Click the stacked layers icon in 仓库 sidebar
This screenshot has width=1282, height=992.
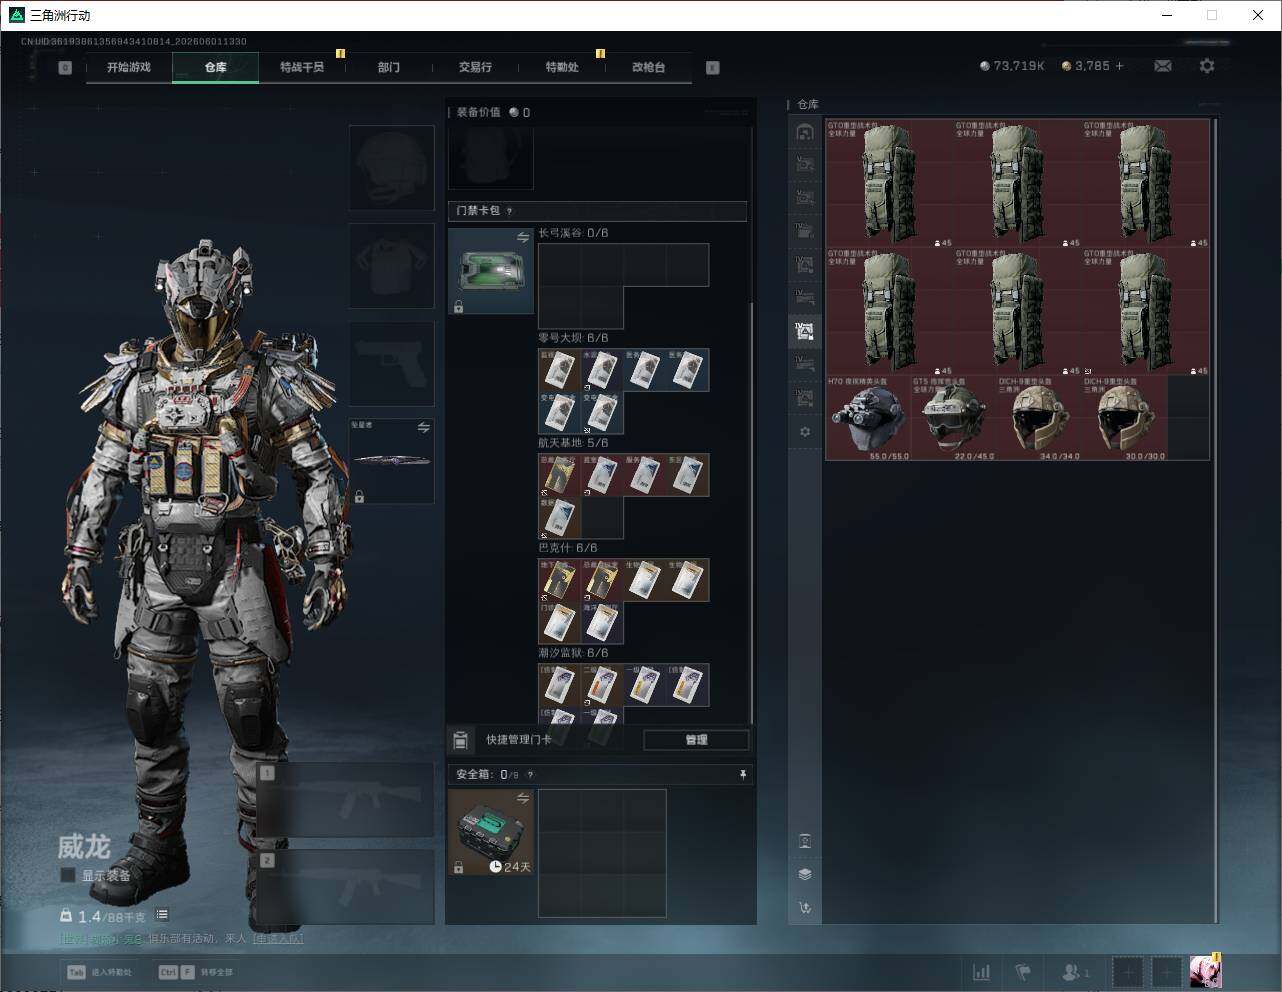[805, 874]
